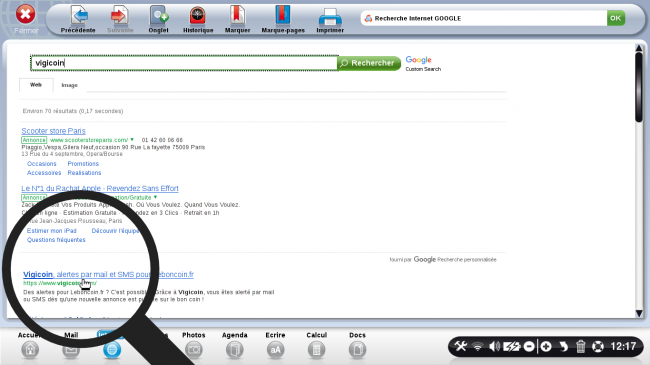Select the Web results tab
Image resolution: width=650 pixels, height=365 pixels.
tap(36, 85)
